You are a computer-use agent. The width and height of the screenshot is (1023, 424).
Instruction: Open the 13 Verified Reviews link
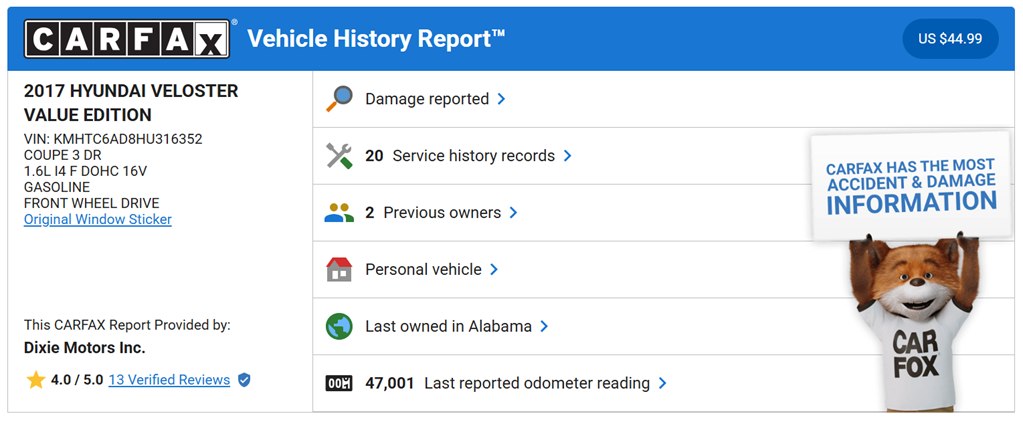tap(169, 380)
